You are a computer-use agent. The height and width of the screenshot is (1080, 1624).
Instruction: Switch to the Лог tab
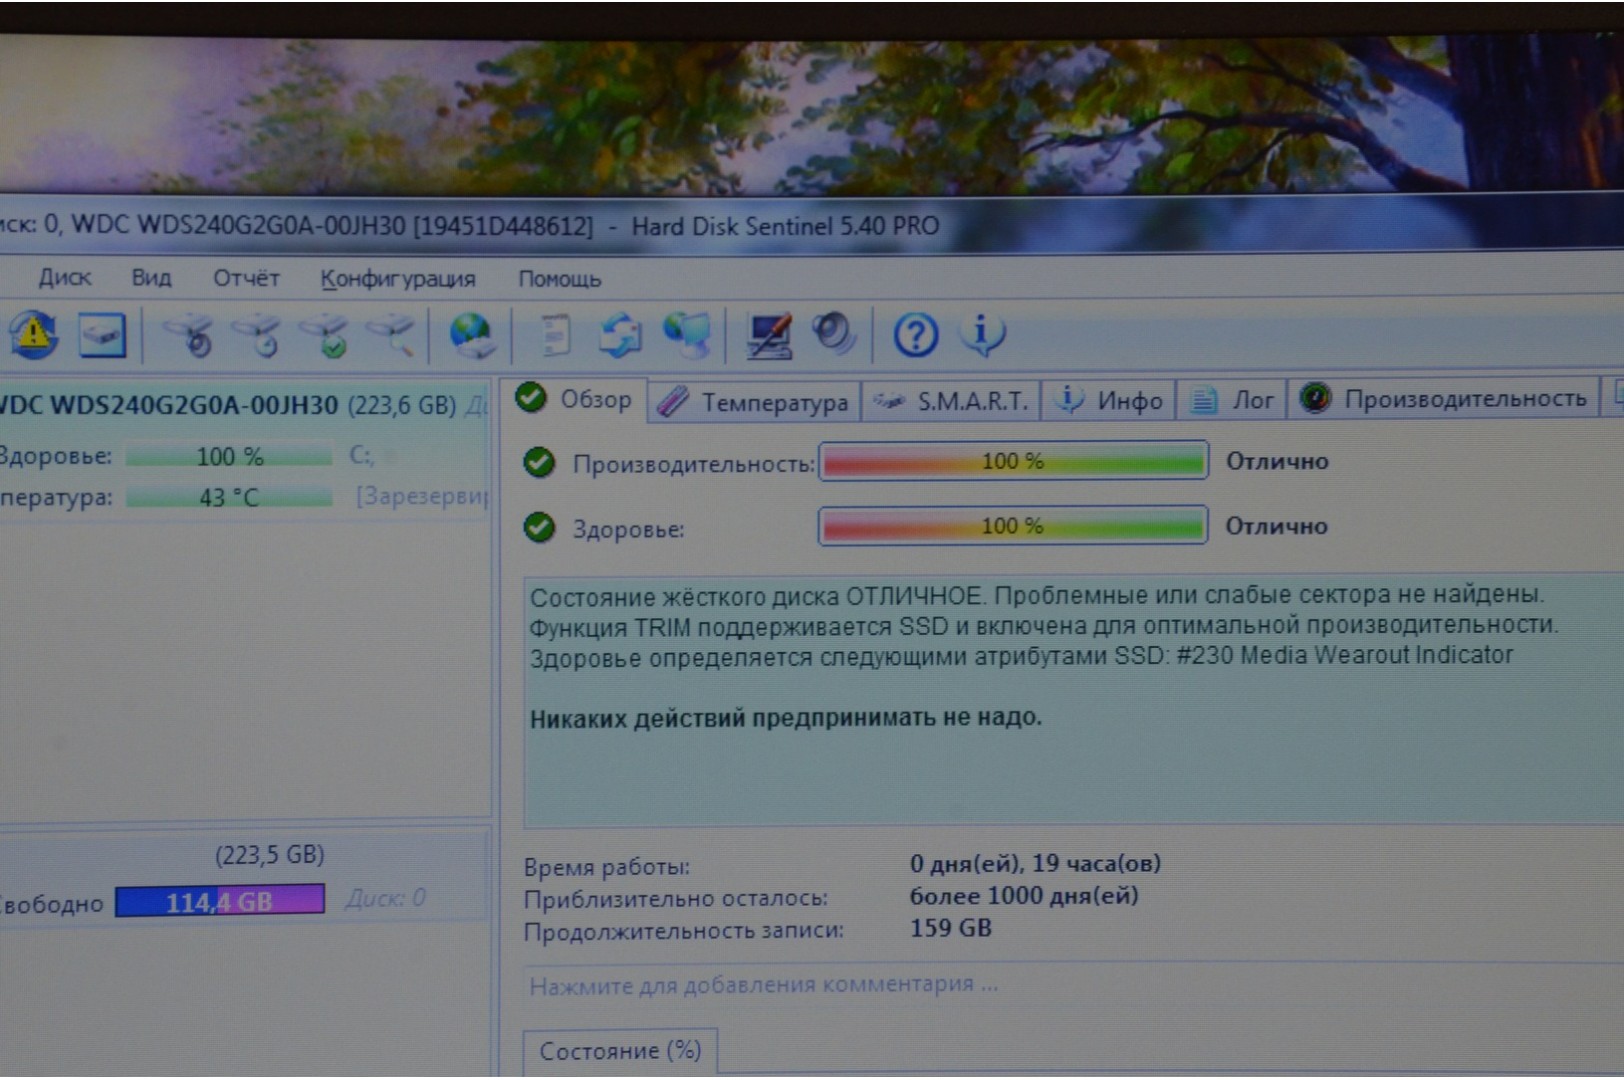1232,400
